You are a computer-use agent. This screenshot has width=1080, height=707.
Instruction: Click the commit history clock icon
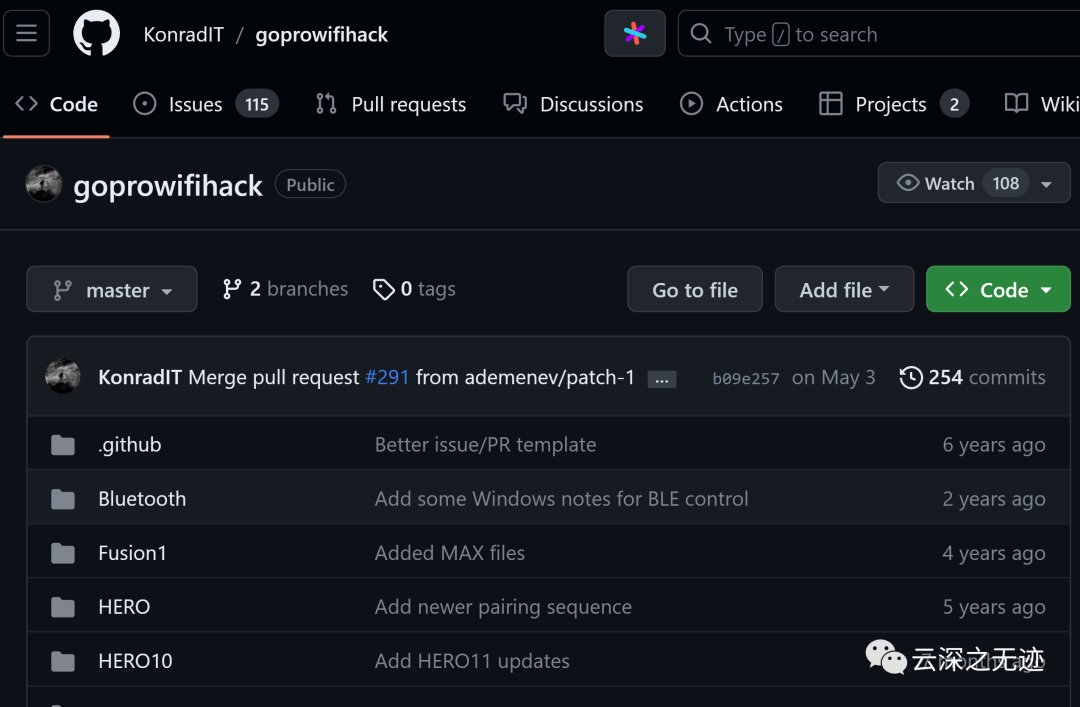(911, 377)
